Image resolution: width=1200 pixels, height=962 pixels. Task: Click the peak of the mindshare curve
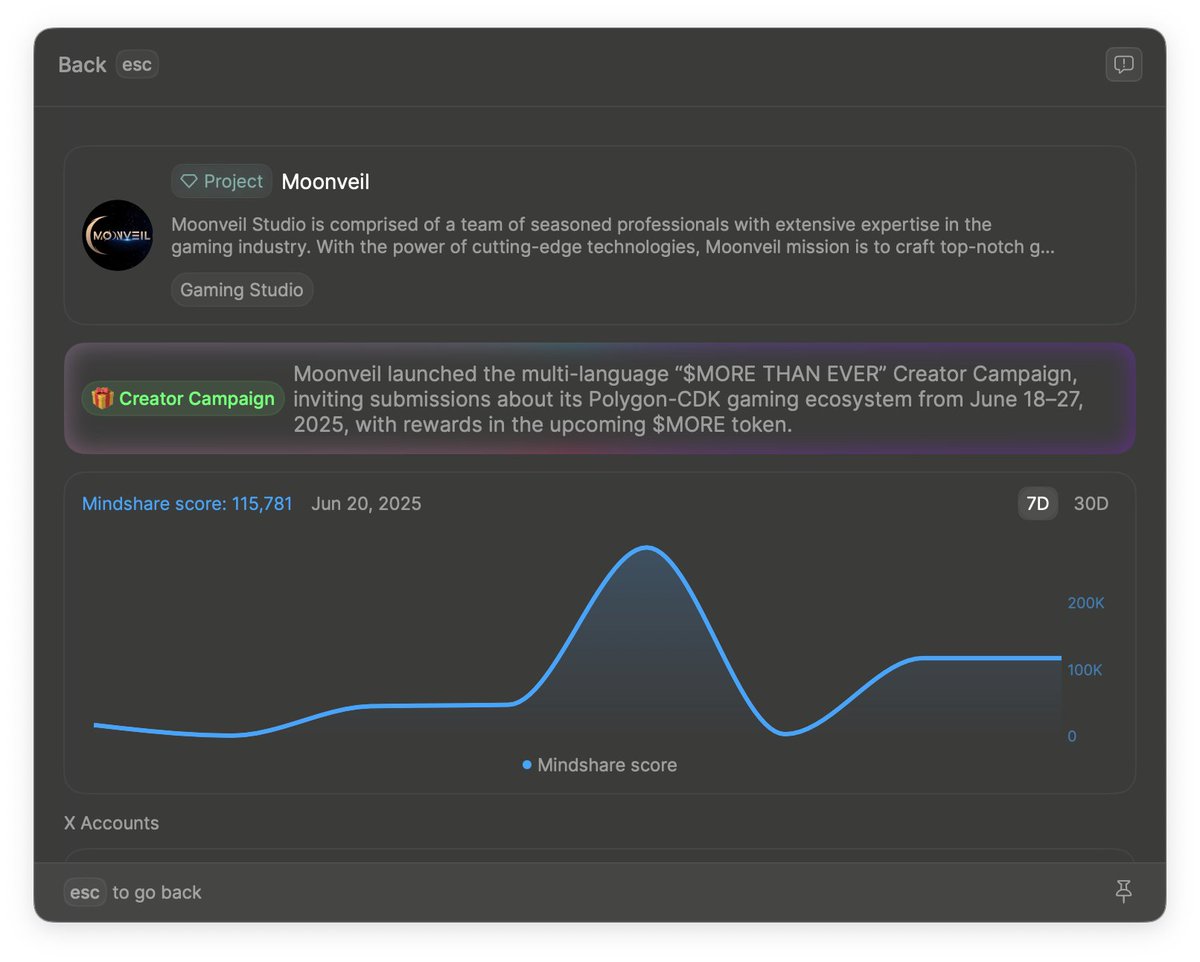pyautogui.click(x=647, y=548)
